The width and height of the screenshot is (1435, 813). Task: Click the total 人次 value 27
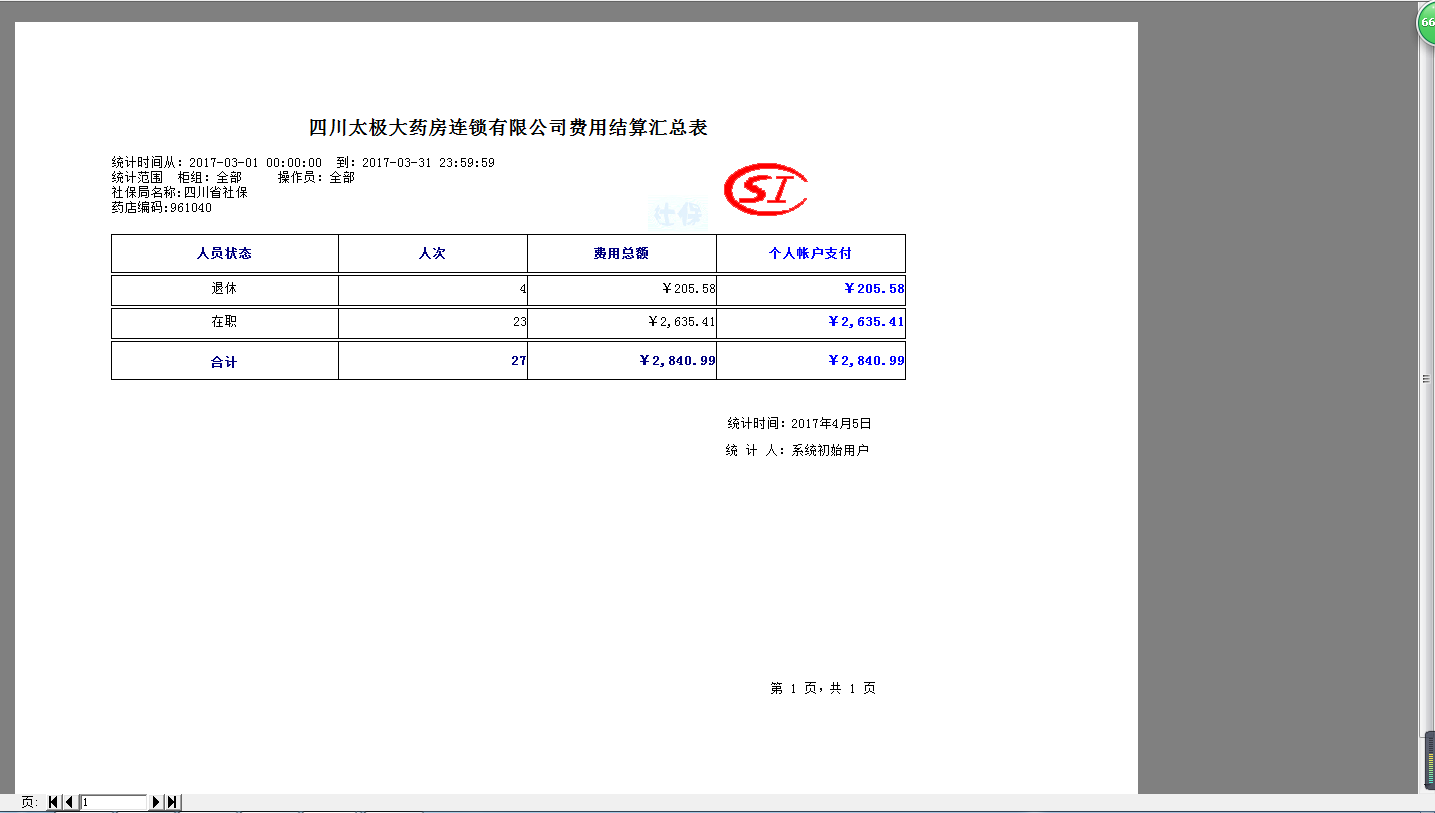coord(518,360)
